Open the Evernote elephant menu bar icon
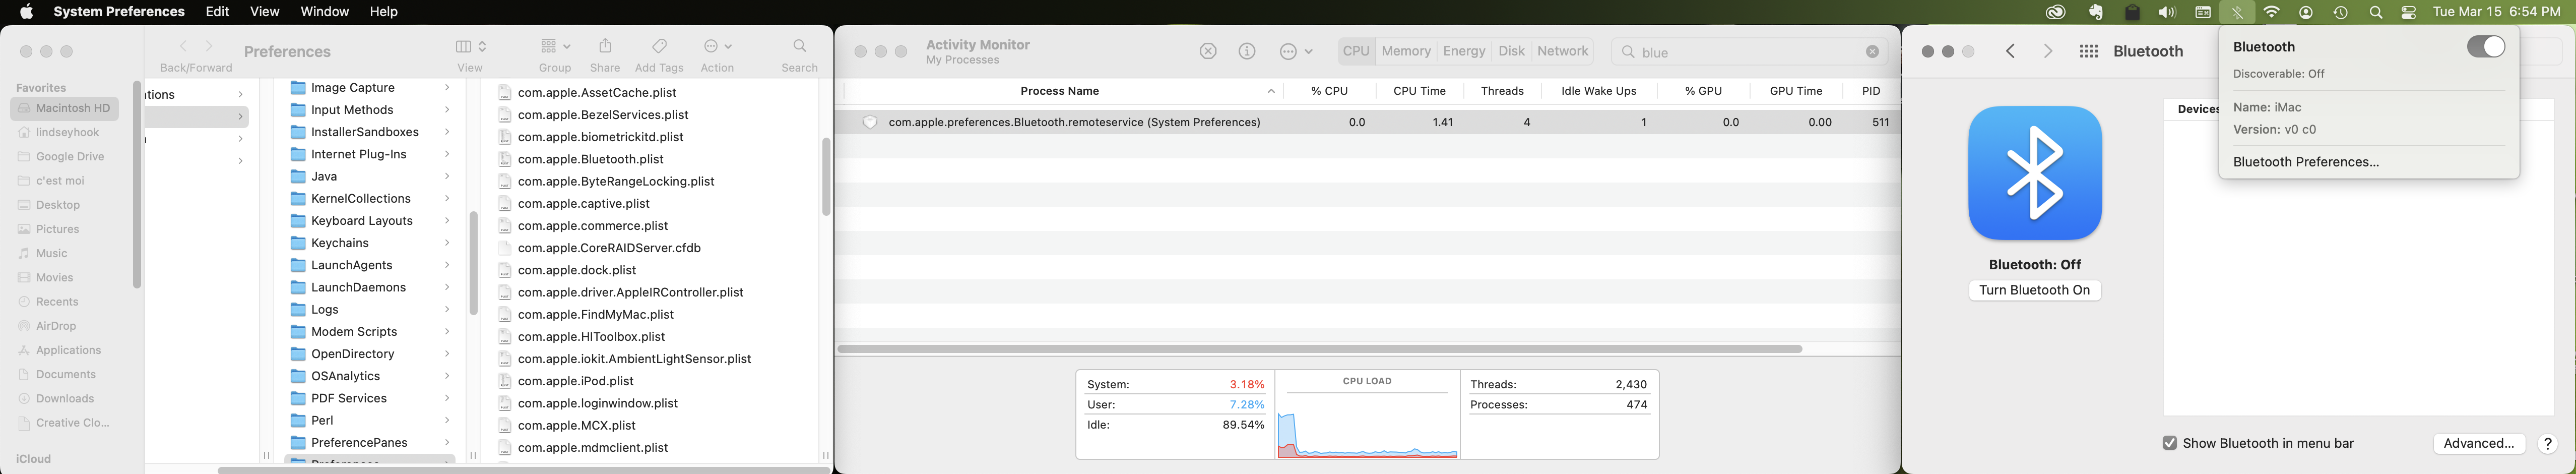 point(2095,12)
